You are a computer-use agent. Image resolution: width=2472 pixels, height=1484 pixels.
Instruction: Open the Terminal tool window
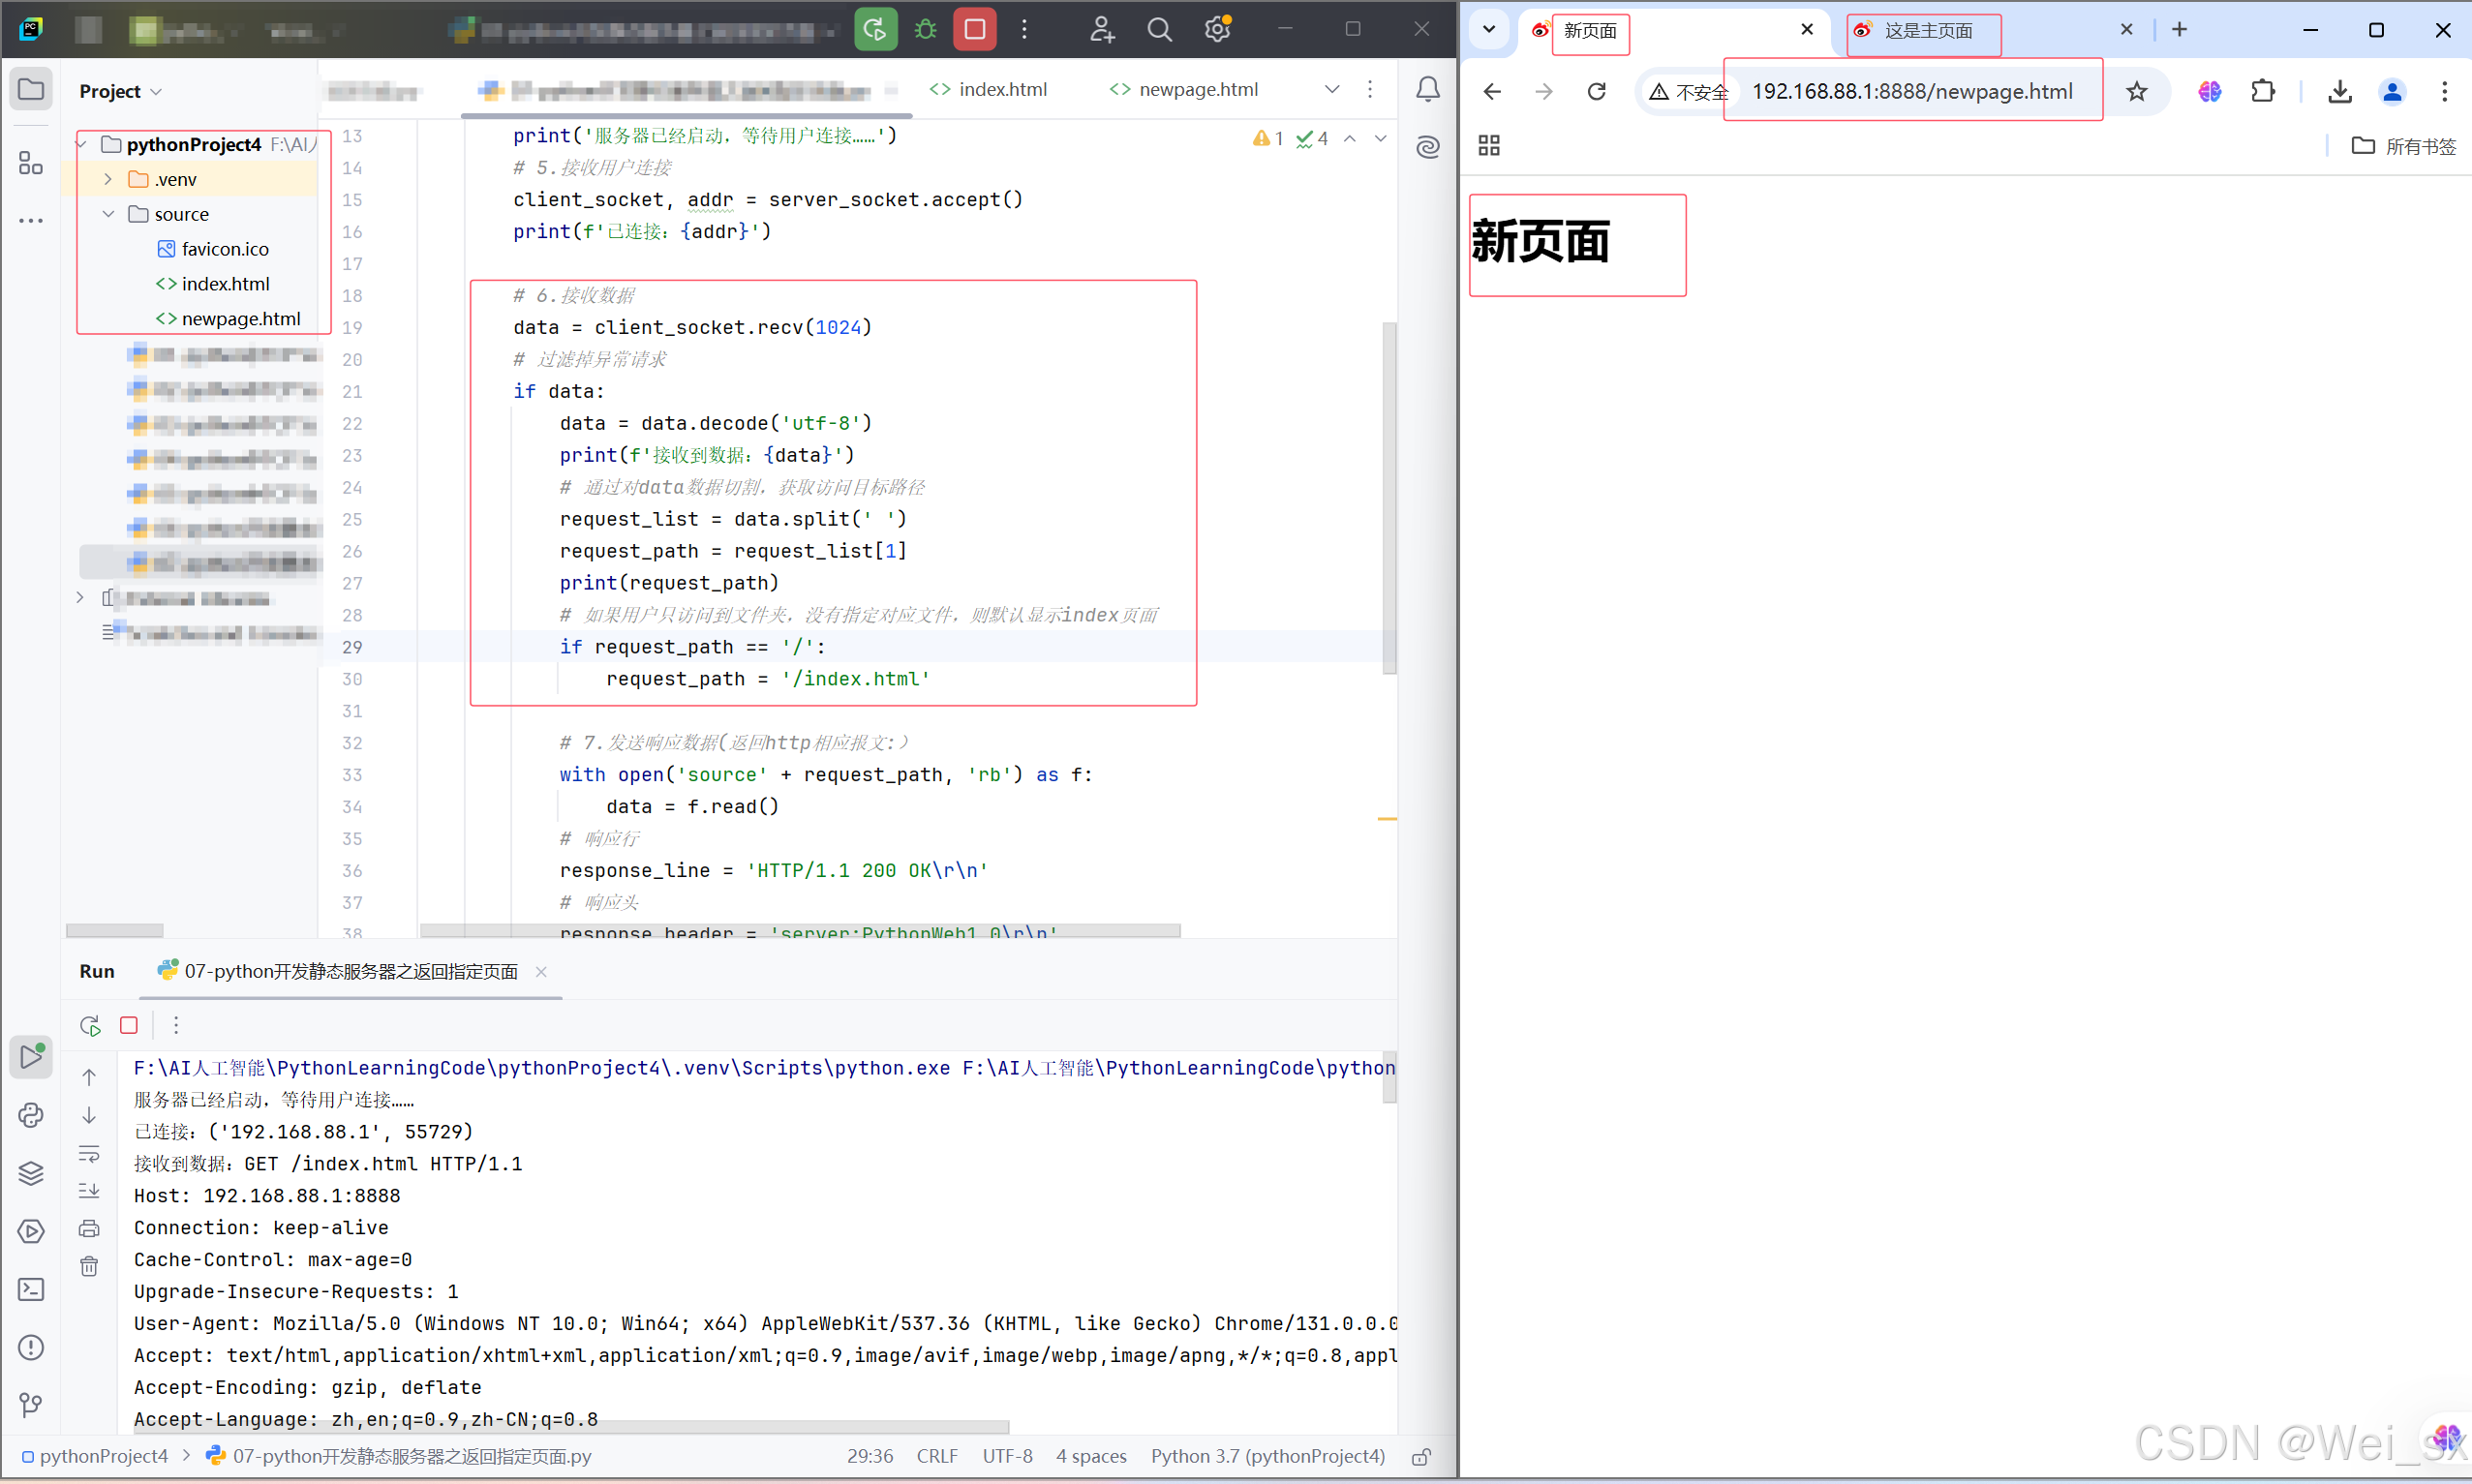(31, 1289)
